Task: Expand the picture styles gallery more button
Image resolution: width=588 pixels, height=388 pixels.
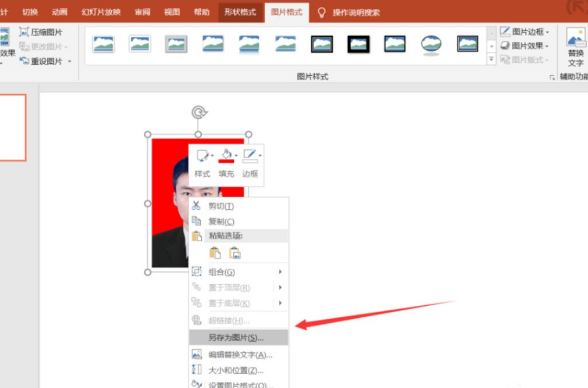Action: 491,59
